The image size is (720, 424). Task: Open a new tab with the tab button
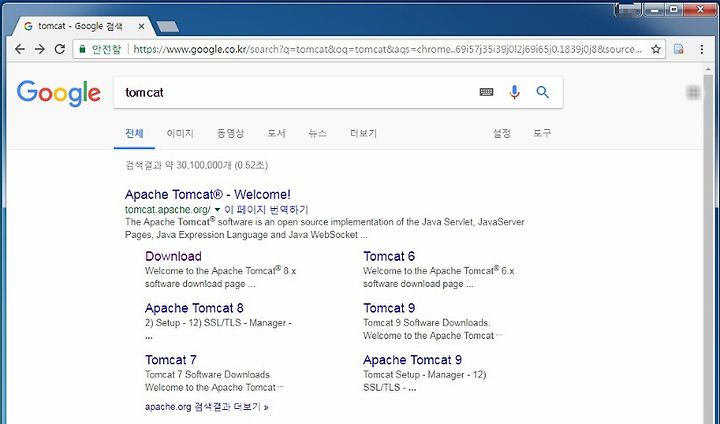[168, 27]
